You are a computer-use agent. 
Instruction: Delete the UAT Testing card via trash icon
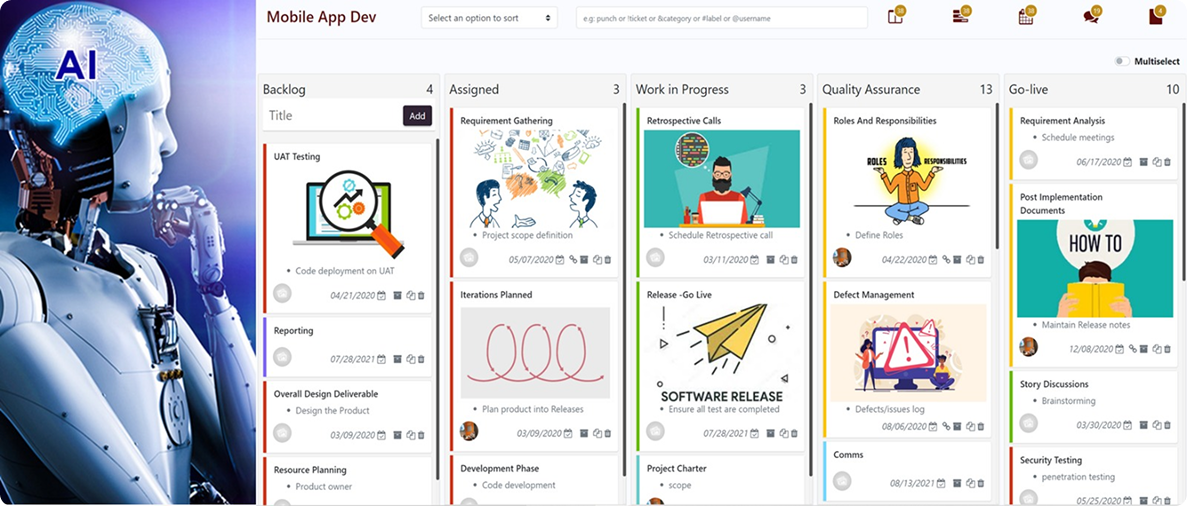pos(421,295)
